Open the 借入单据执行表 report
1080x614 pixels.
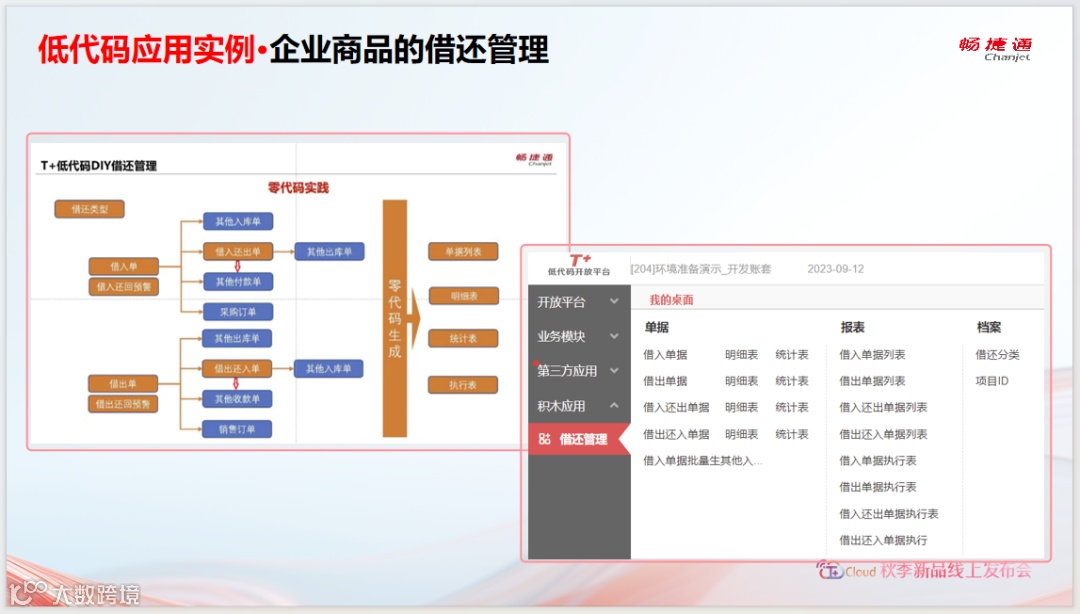tap(878, 460)
